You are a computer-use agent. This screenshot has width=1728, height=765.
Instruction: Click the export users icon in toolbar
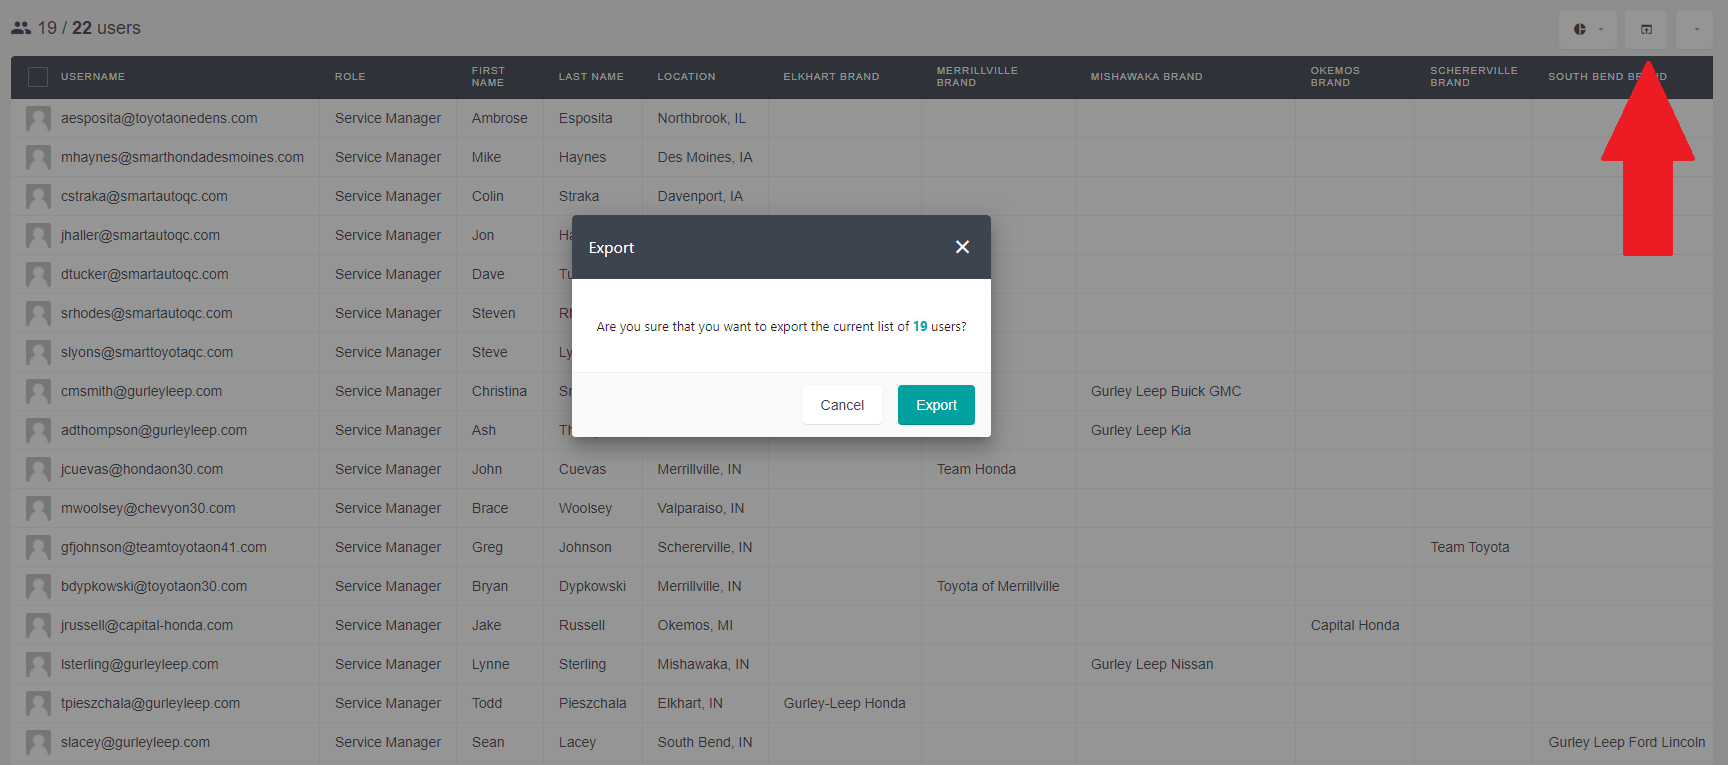click(1646, 29)
